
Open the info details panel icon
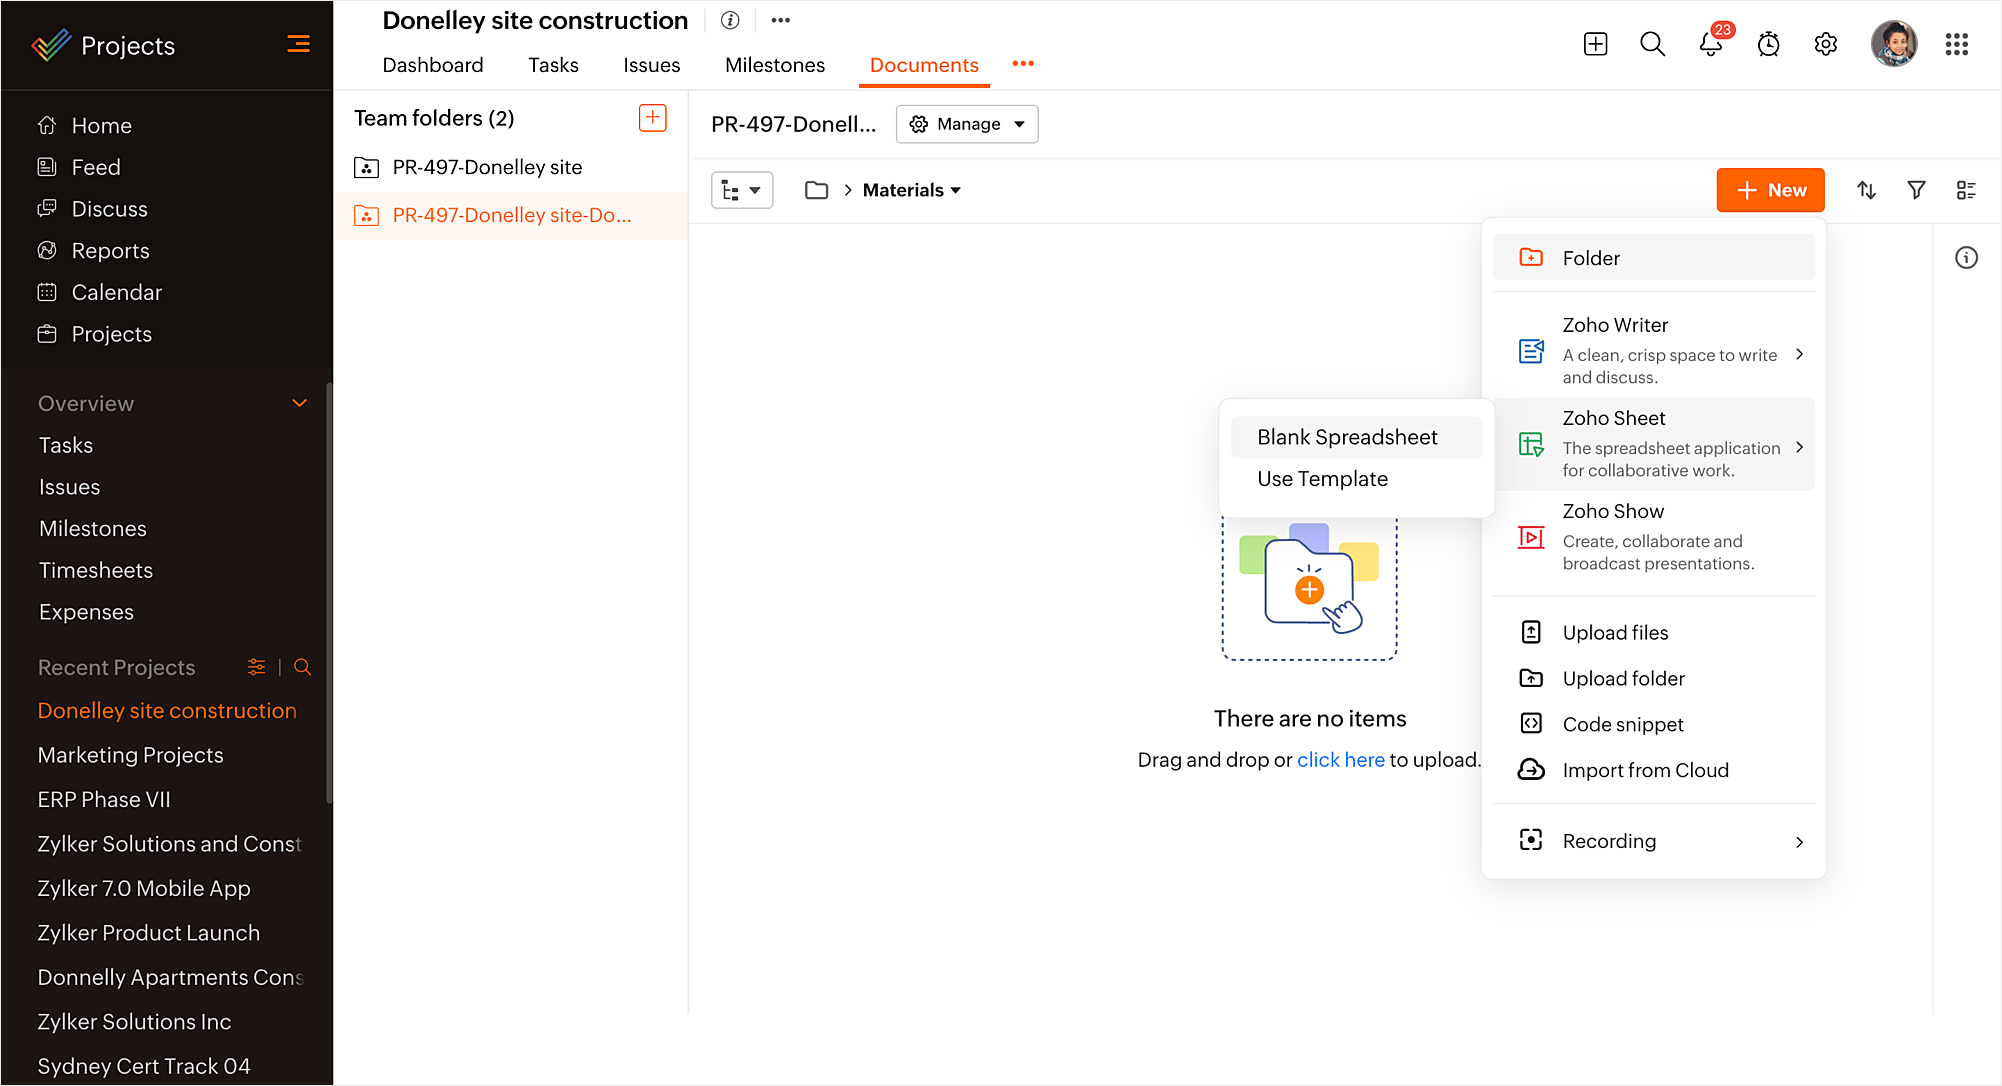click(x=1966, y=258)
